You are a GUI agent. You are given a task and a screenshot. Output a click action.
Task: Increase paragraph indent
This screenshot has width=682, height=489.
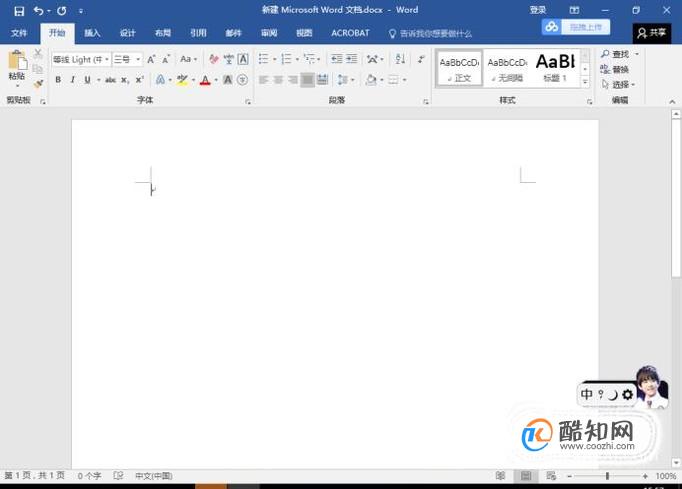[x=351, y=59]
